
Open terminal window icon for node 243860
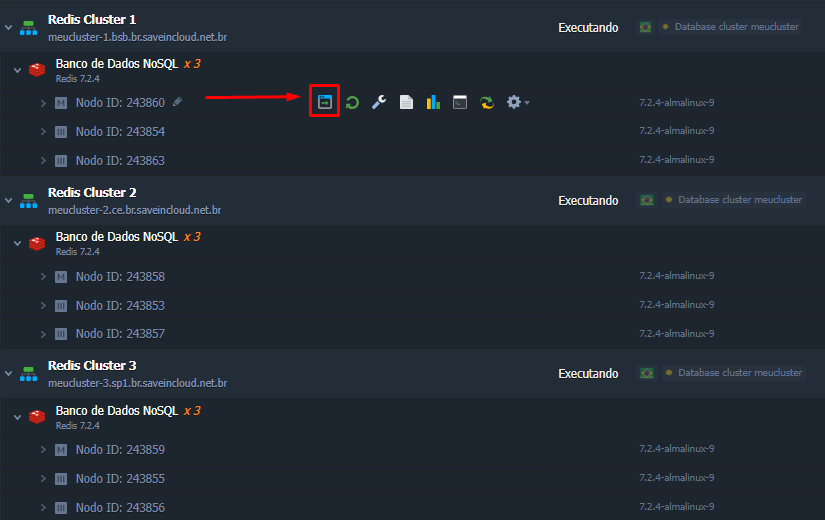[460, 102]
